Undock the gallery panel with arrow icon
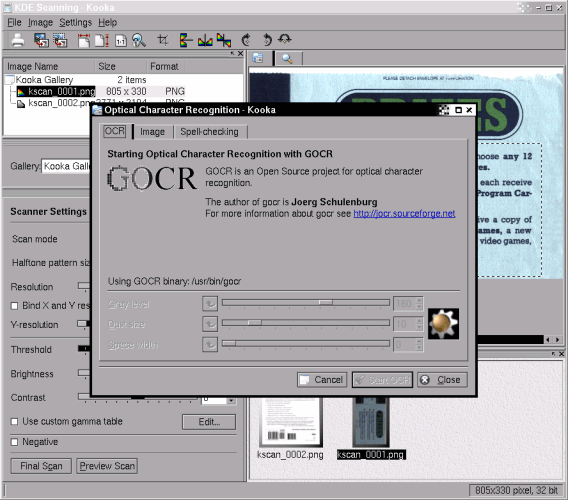Screen dimensions: 568x500 point(232,54)
